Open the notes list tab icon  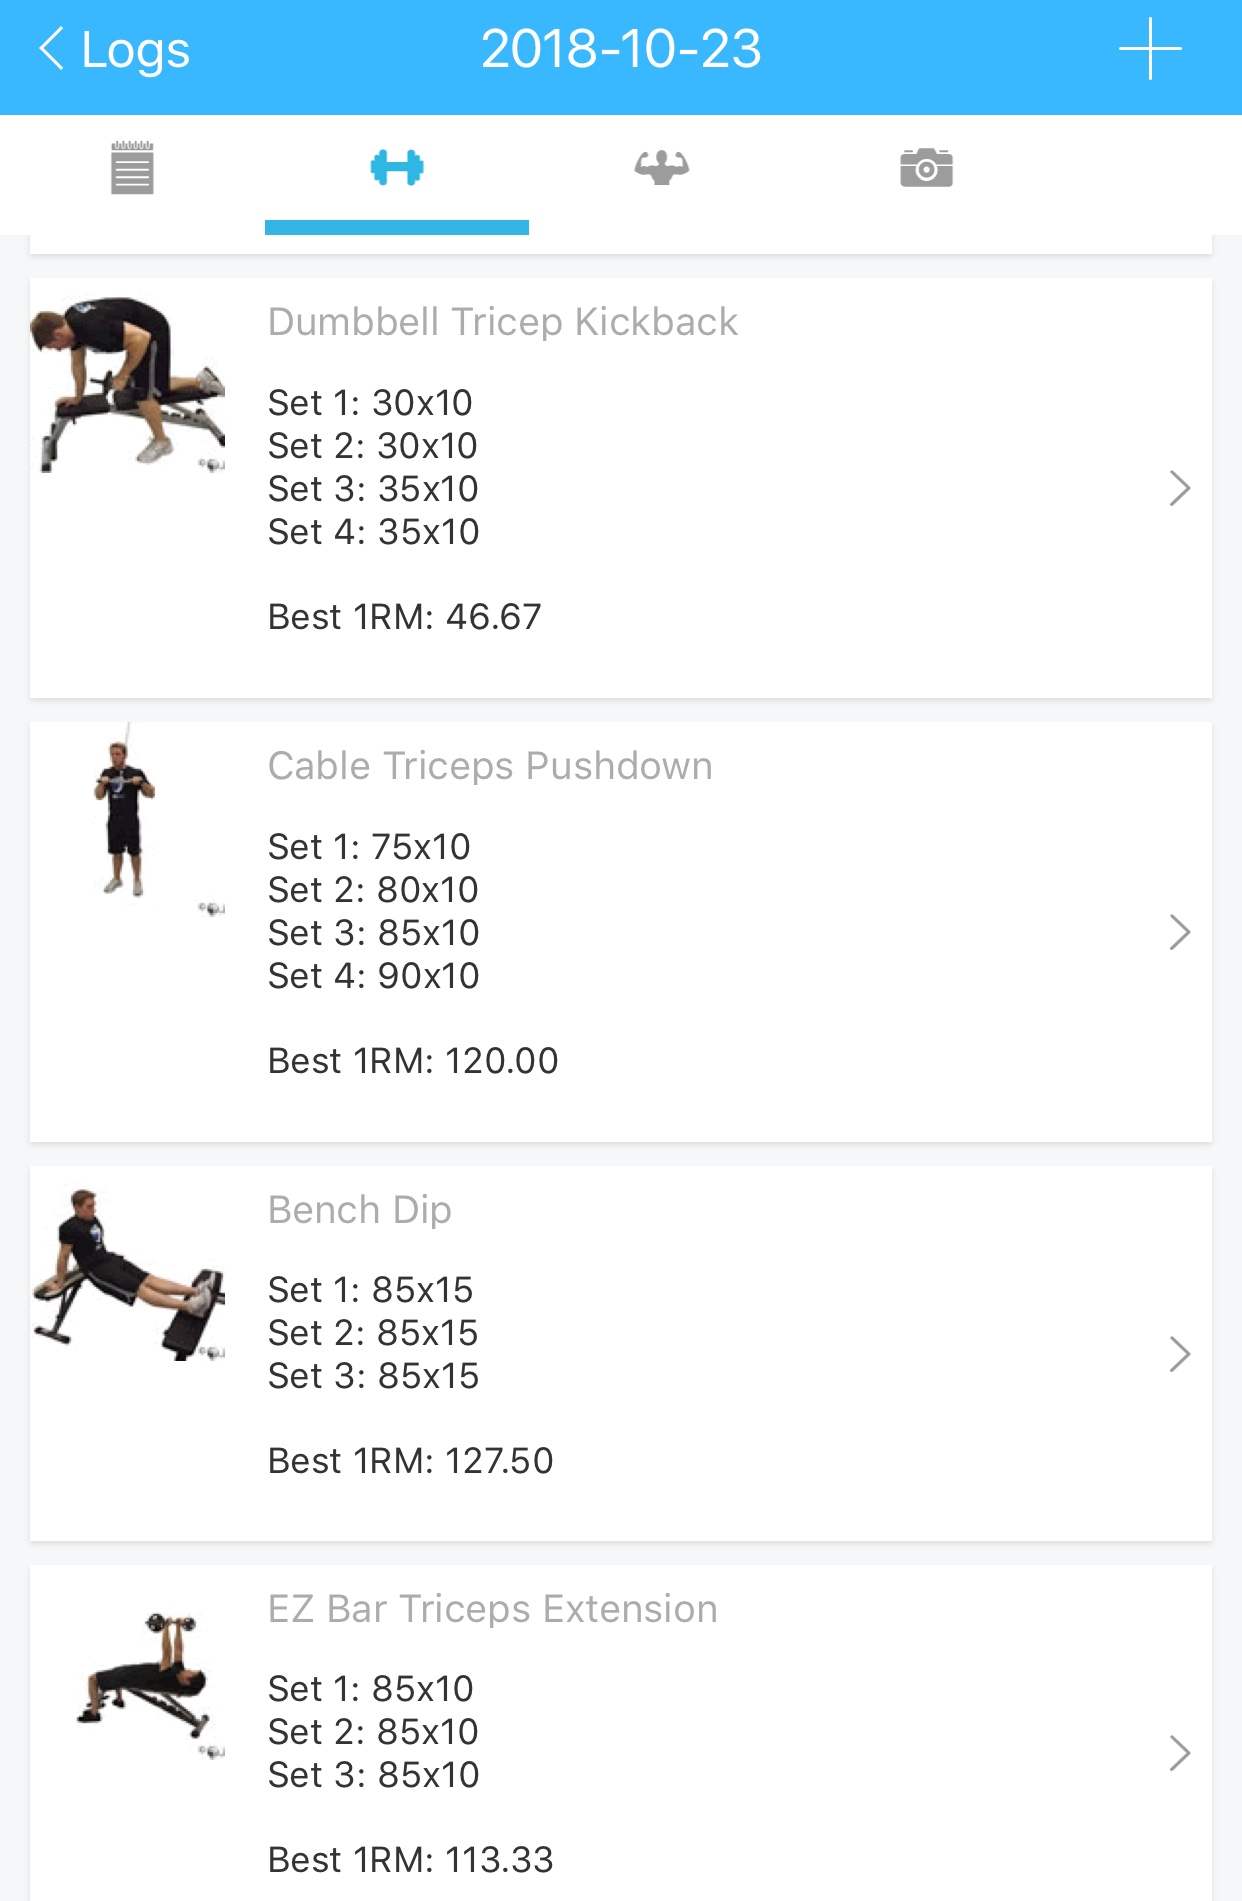(x=132, y=168)
